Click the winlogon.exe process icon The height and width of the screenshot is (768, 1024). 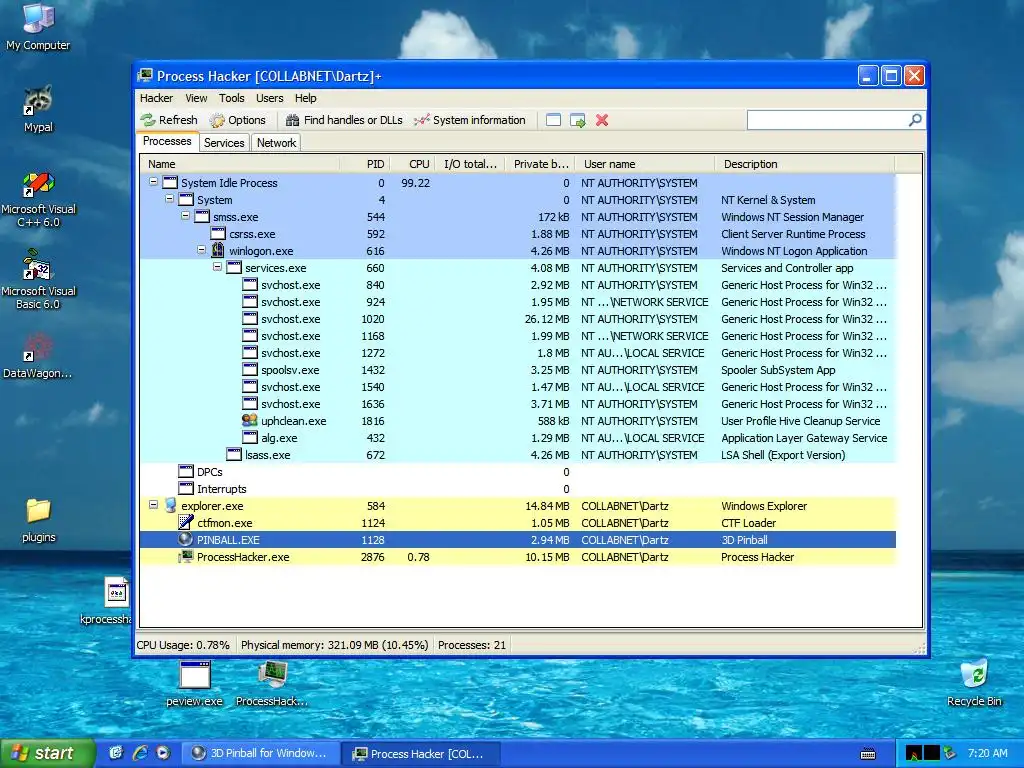coord(218,250)
